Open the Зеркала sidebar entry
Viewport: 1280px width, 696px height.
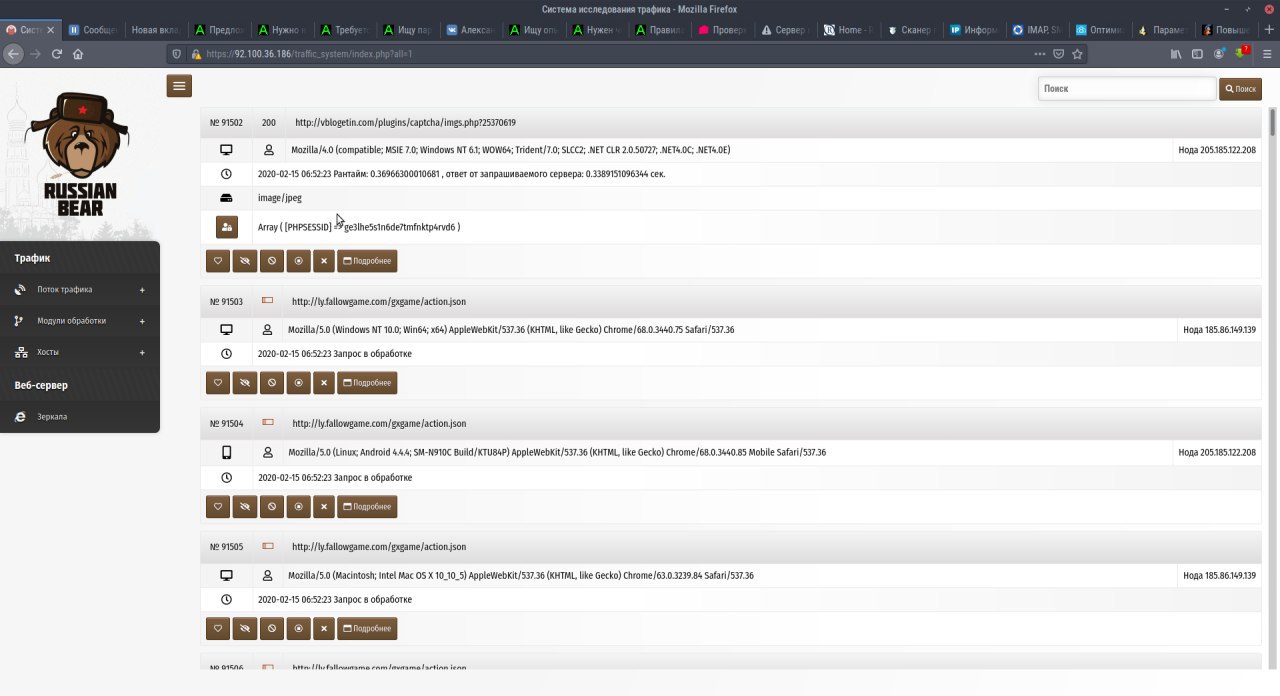pos(80,416)
